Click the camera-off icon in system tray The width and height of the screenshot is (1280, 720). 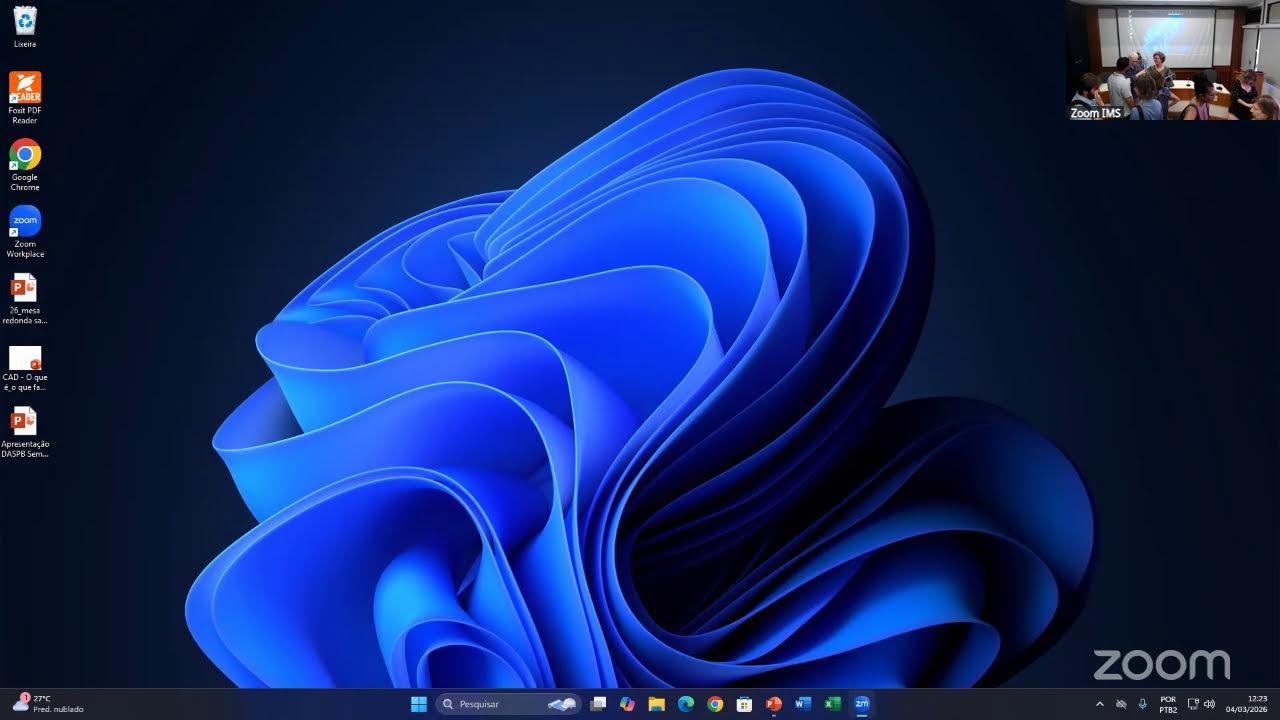pos(1121,704)
